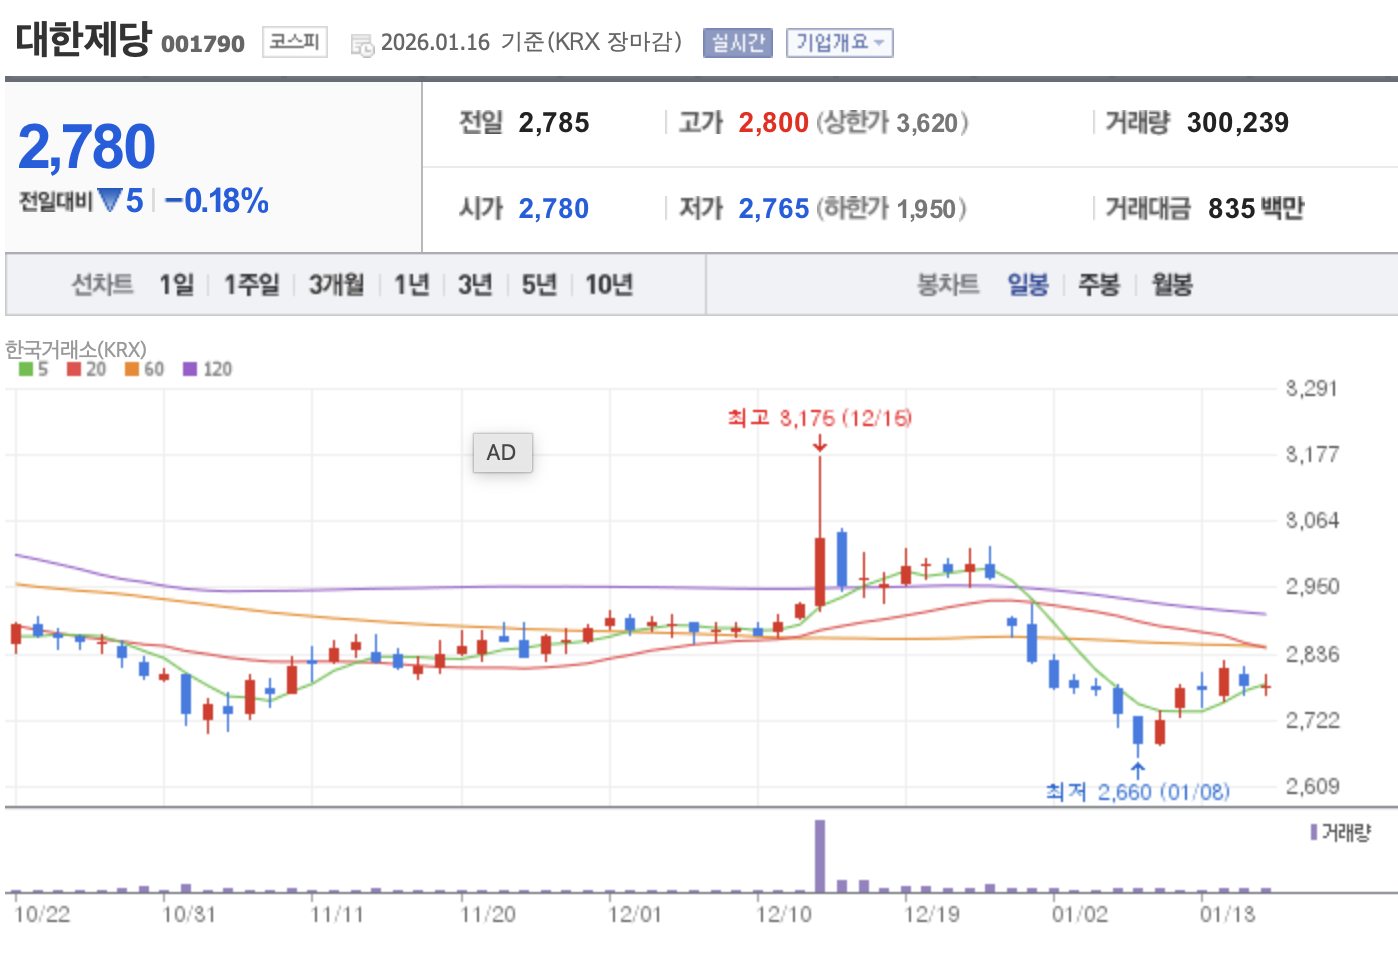Screen dimensions: 1398x964
Task: Click the purple 120-day moving average swatch
Action: (x=190, y=369)
